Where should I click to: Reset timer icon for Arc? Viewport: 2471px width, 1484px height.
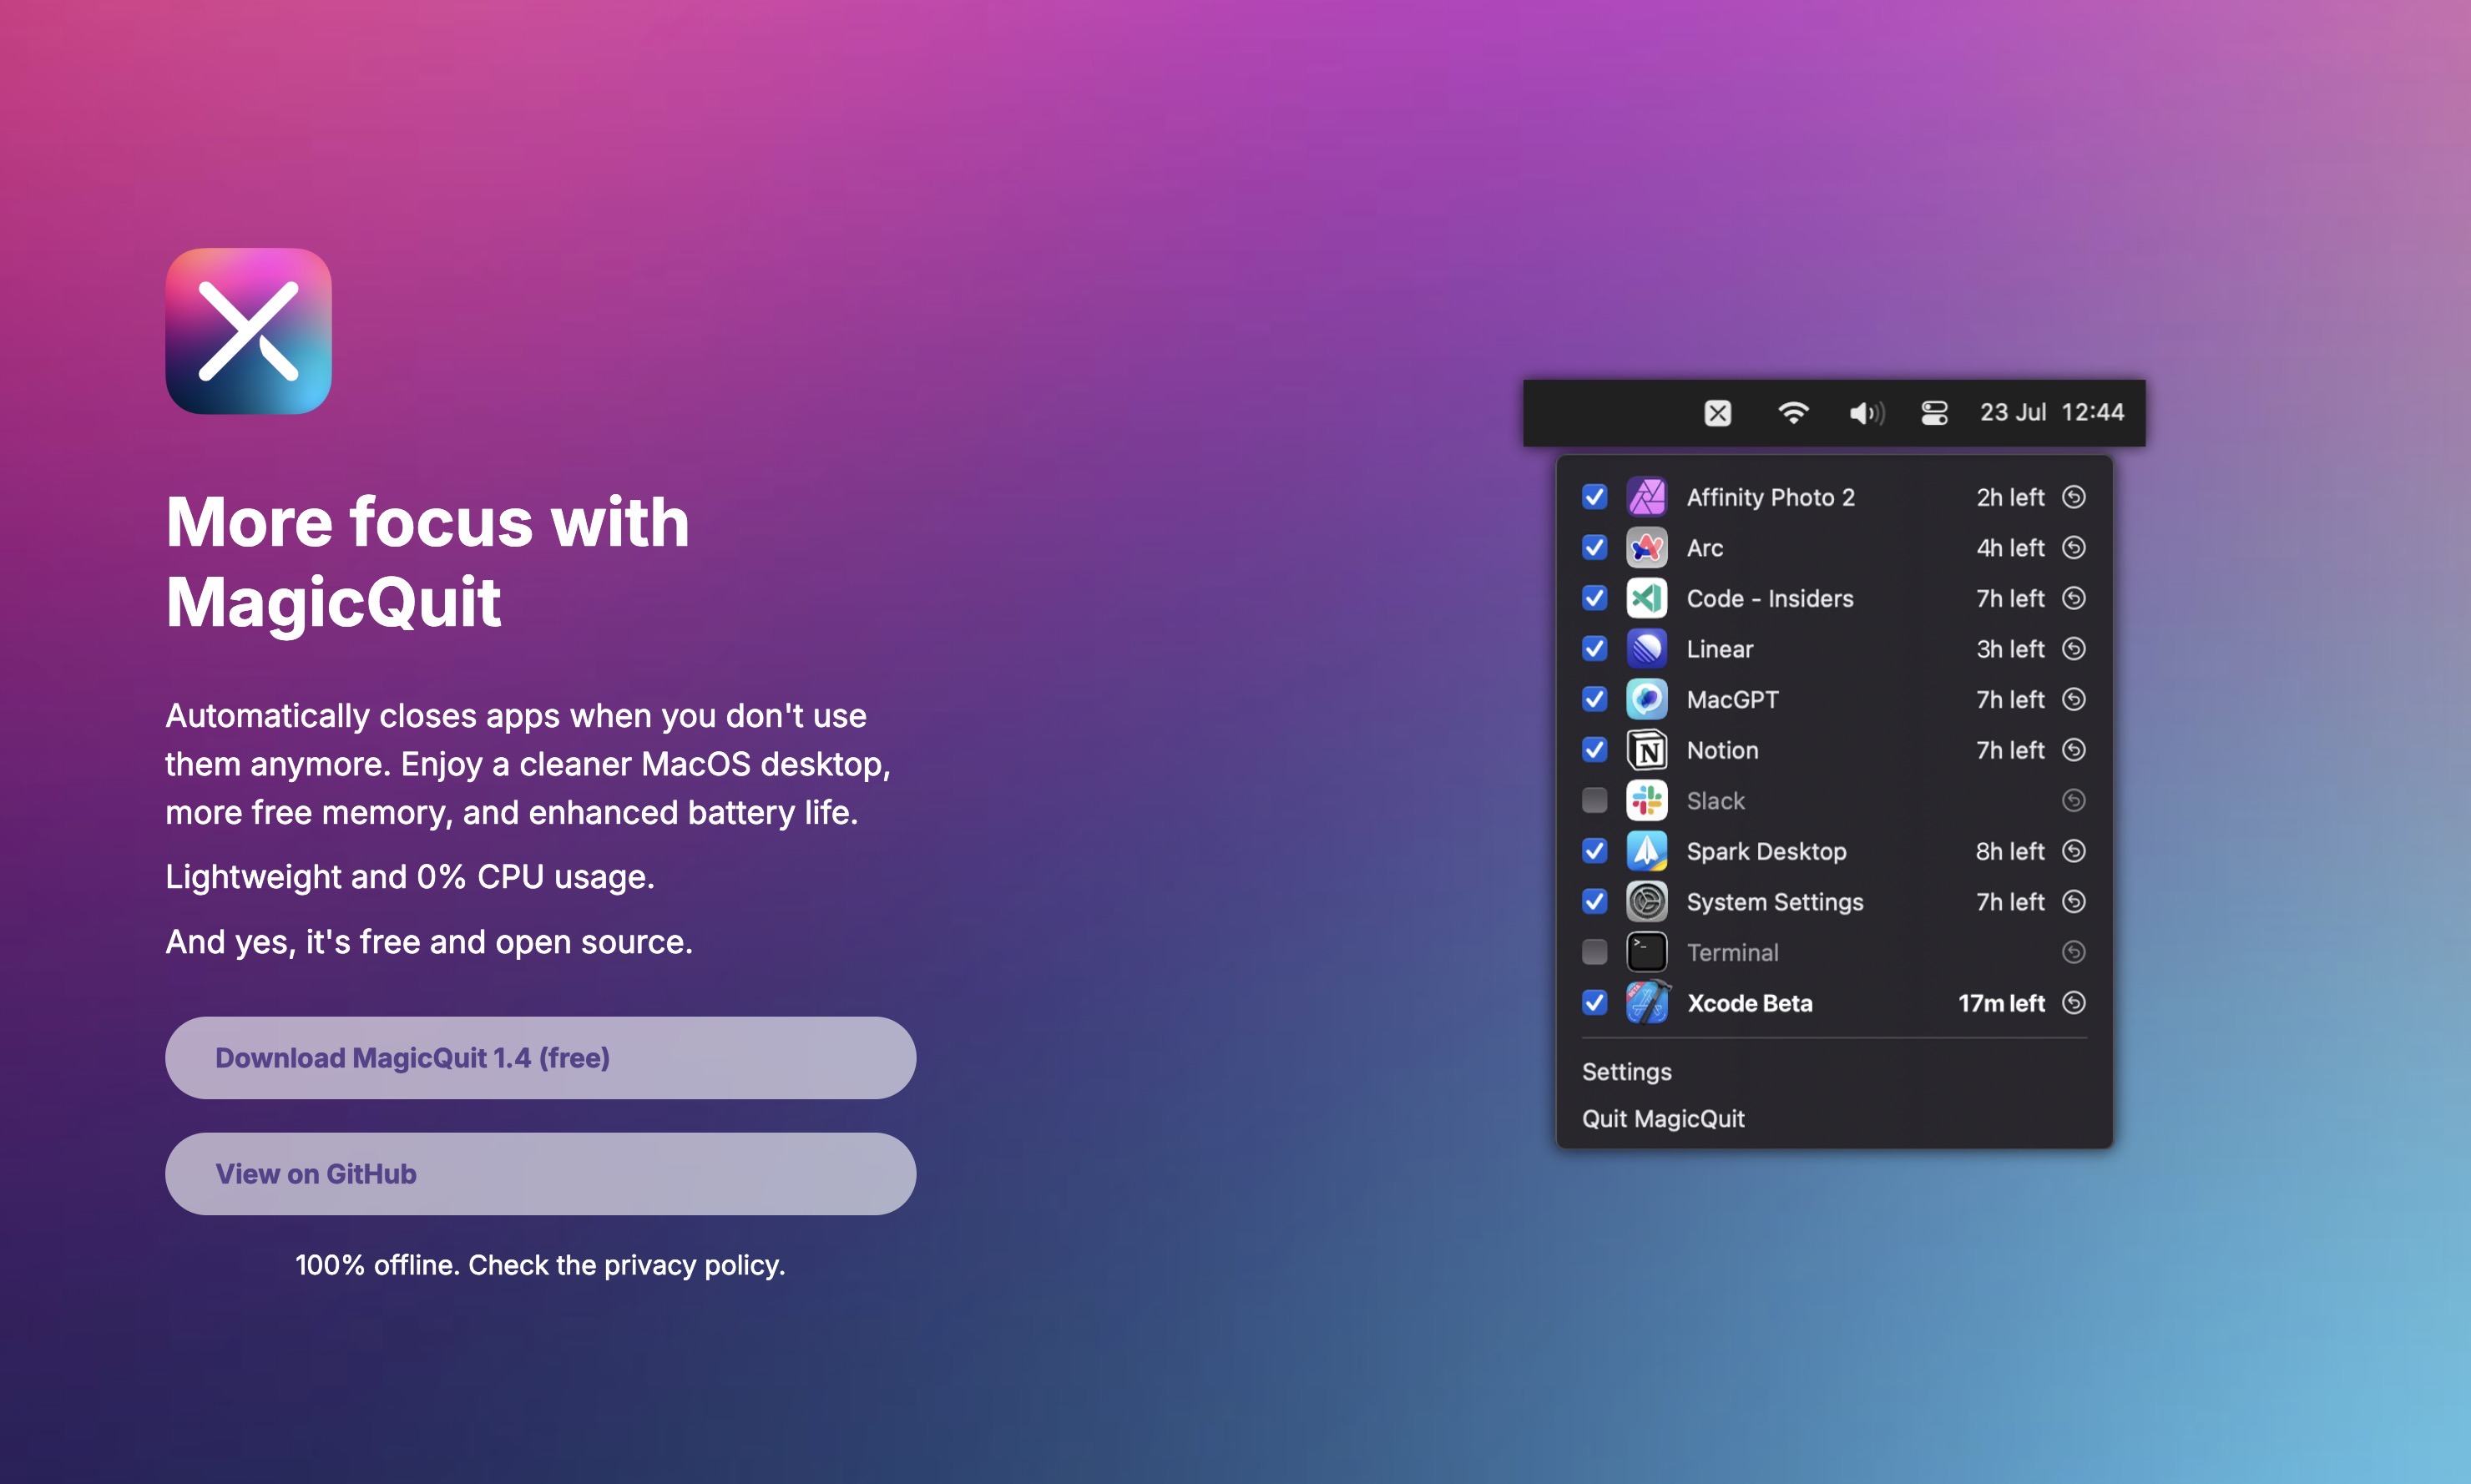(x=2074, y=548)
